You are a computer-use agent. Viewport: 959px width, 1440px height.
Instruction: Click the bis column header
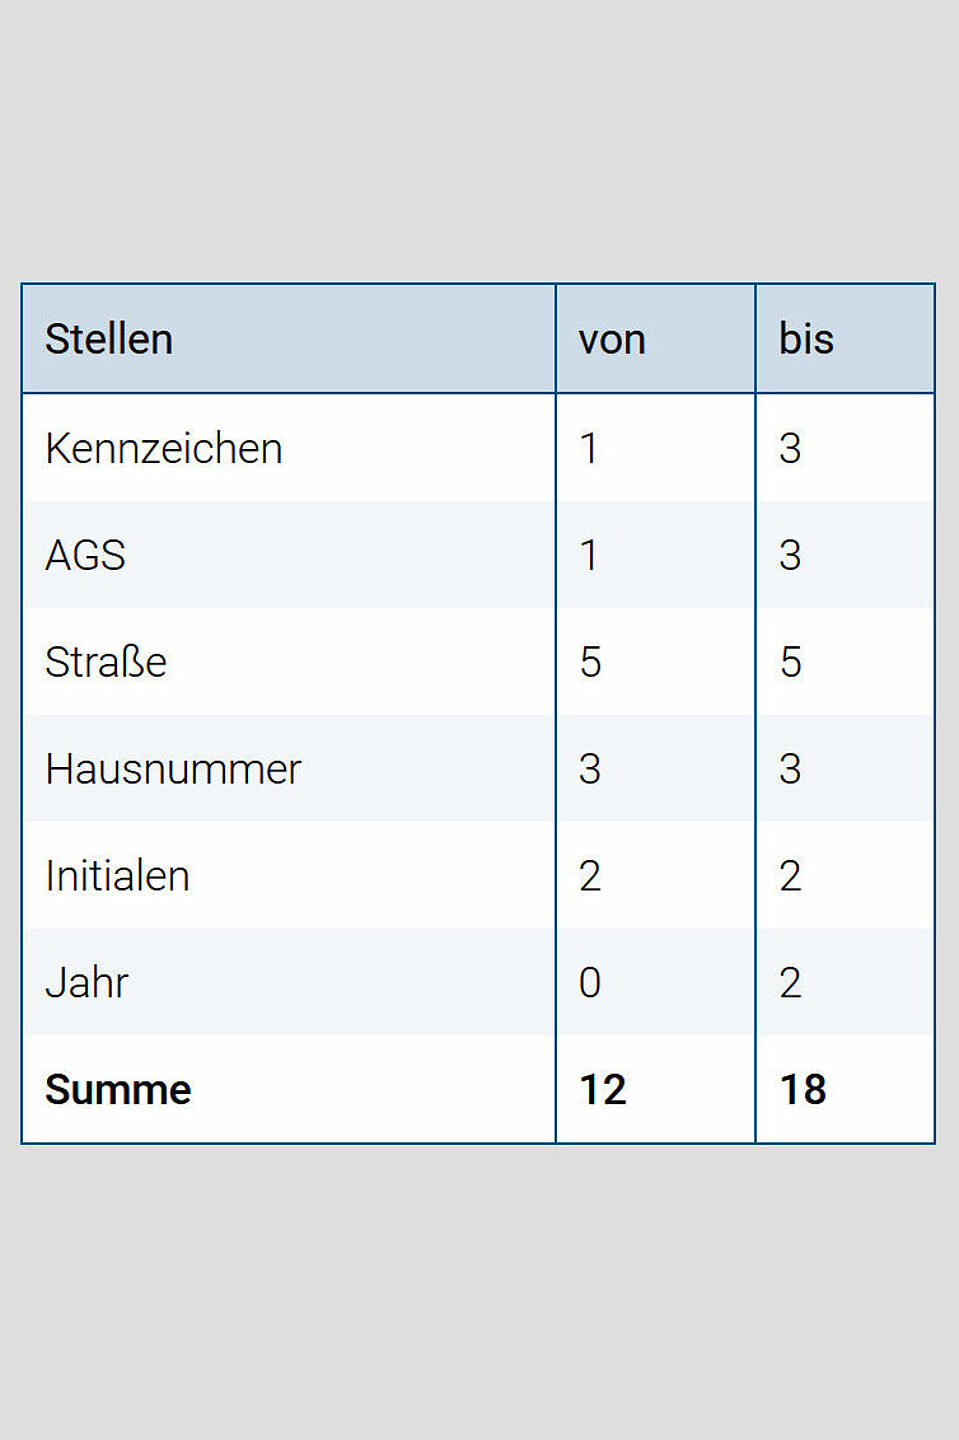coord(806,339)
